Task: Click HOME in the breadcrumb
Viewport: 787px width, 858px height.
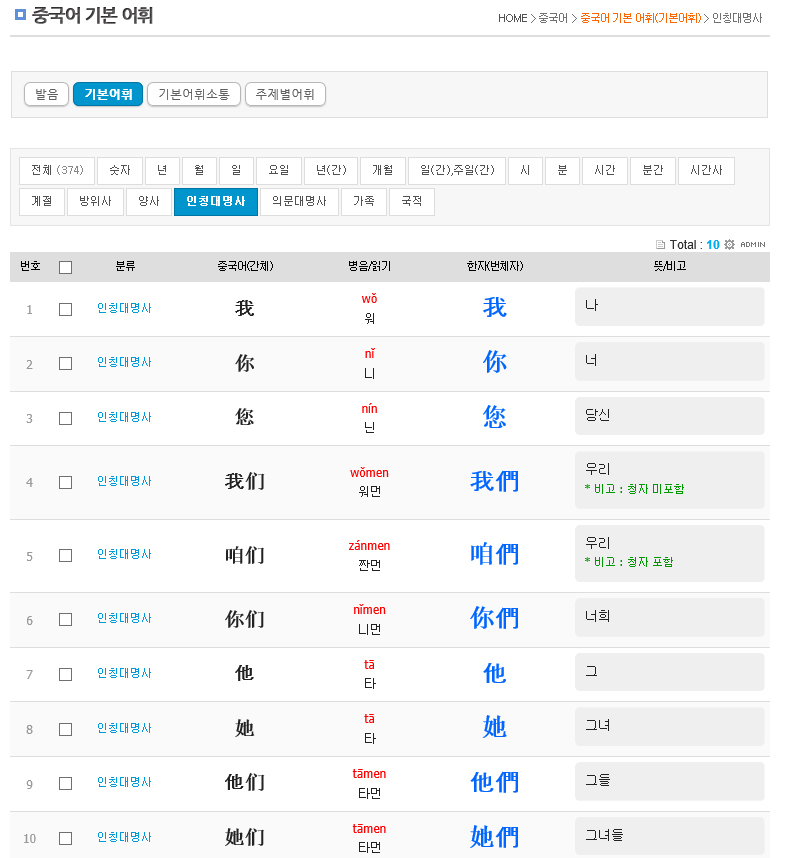Action: coord(512,19)
